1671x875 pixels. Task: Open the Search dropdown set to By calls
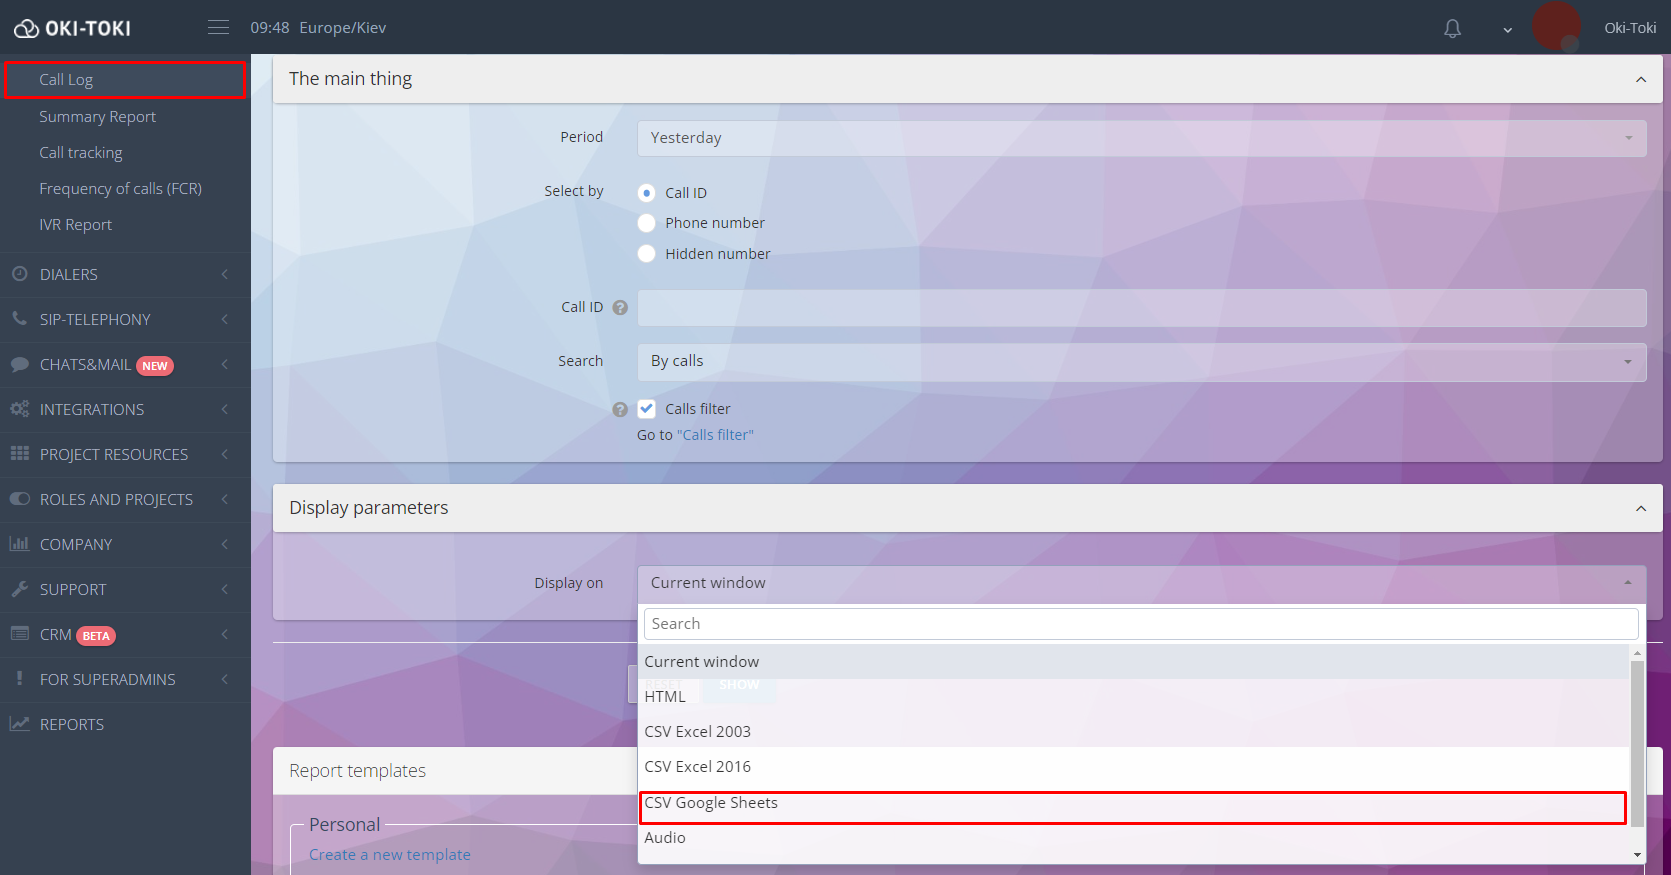pyautogui.click(x=1141, y=361)
